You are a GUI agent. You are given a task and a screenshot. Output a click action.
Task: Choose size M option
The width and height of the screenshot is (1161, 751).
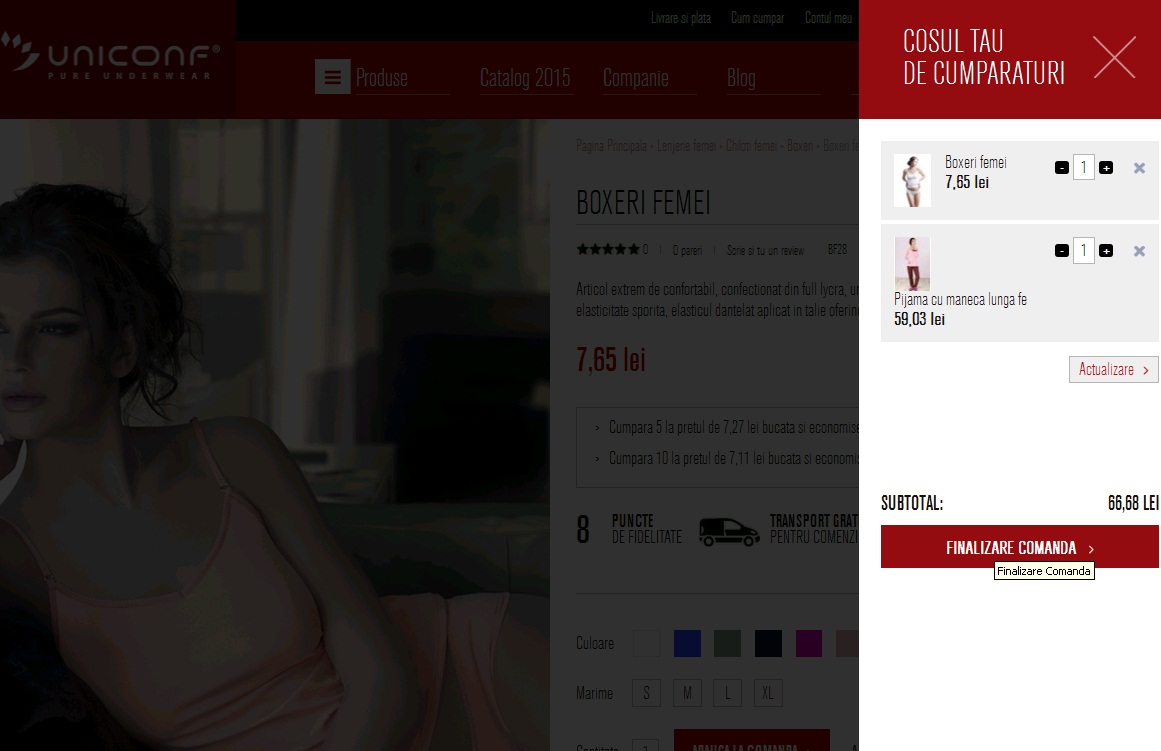click(x=687, y=693)
